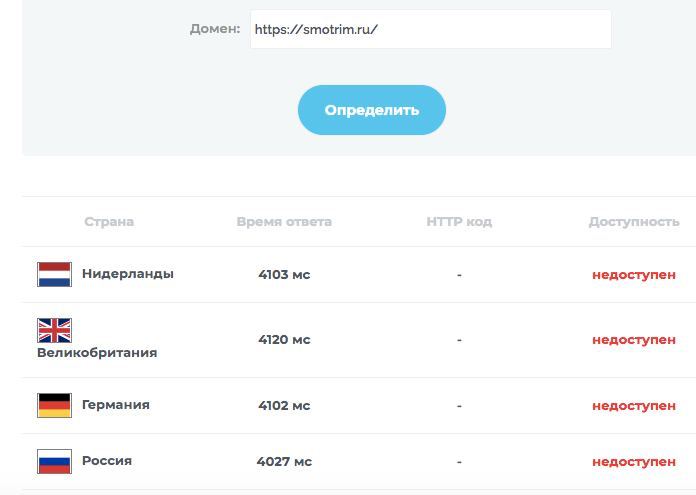Click недоступен status for Россия

(x=634, y=462)
